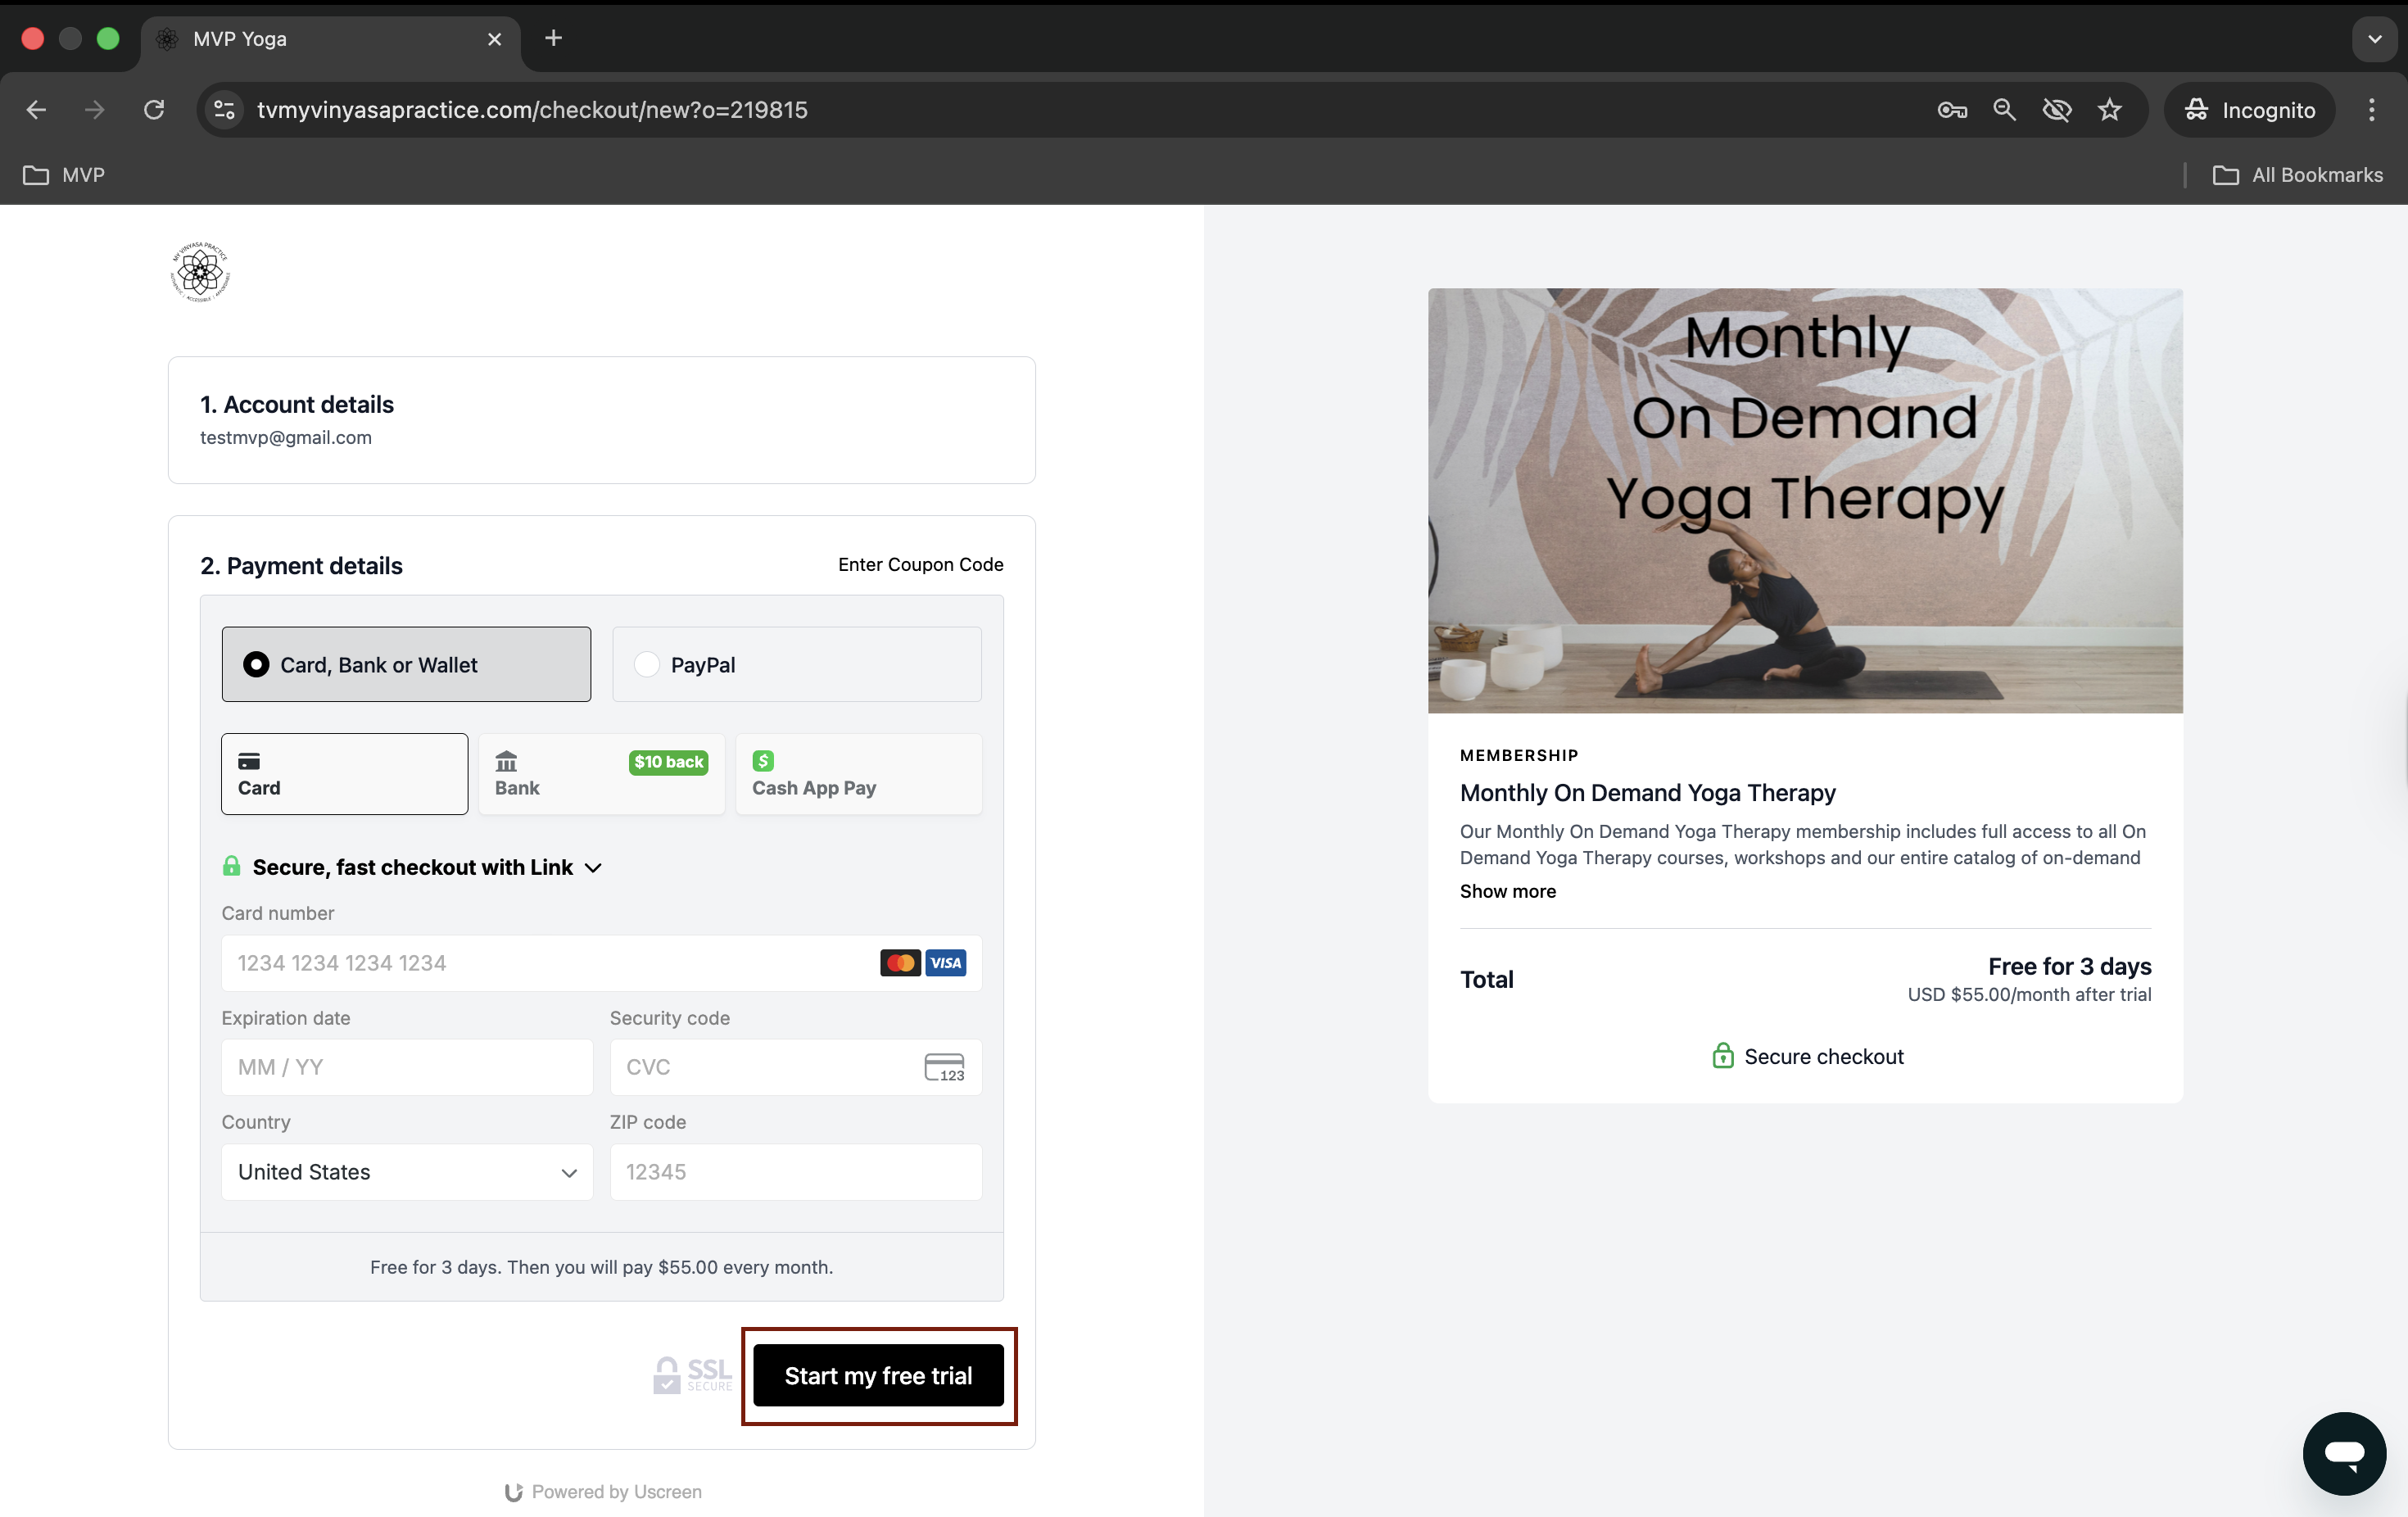Click the Monthly On Demand Yoga Therapy title
This screenshot has height=1517, width=2408.
pyautogui.click(x=1648, y=792)
